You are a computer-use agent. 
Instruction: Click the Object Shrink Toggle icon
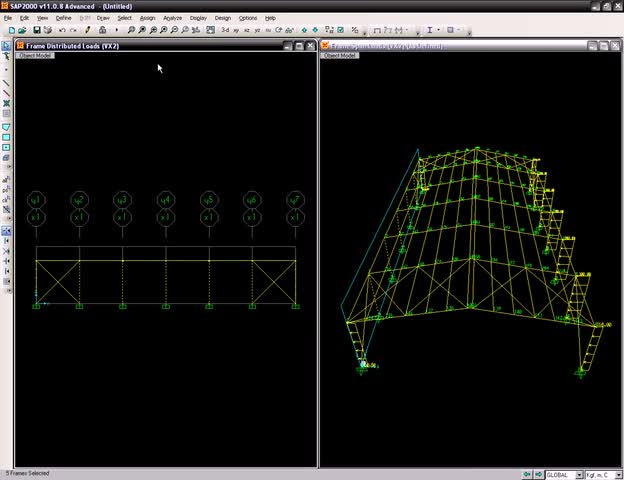[x=329, y=30]
